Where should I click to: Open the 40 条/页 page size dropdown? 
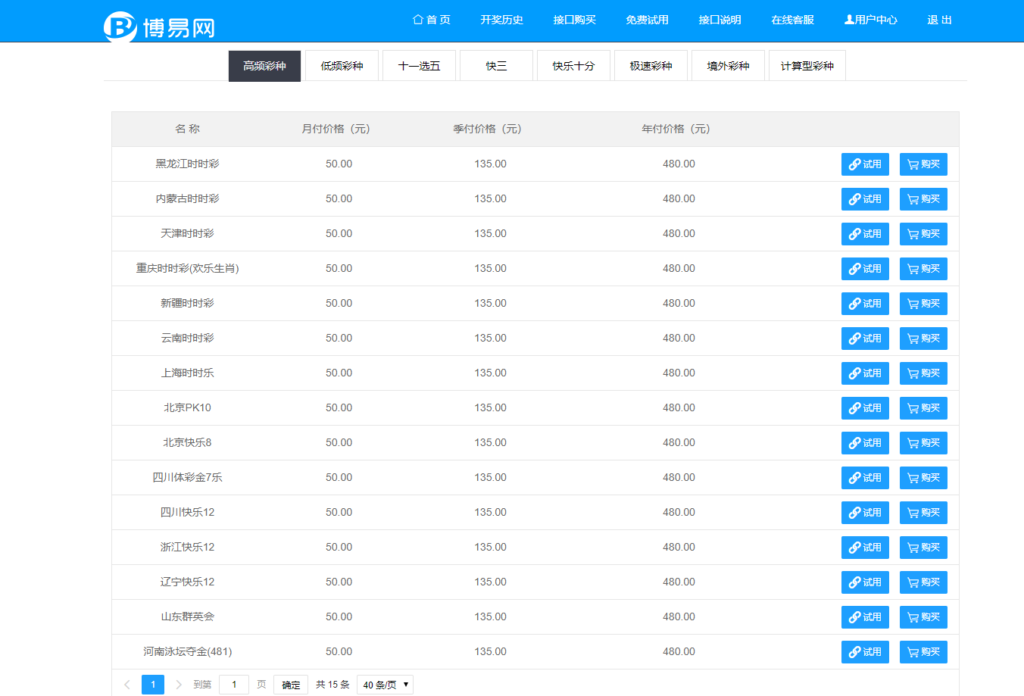coord(384,684)
